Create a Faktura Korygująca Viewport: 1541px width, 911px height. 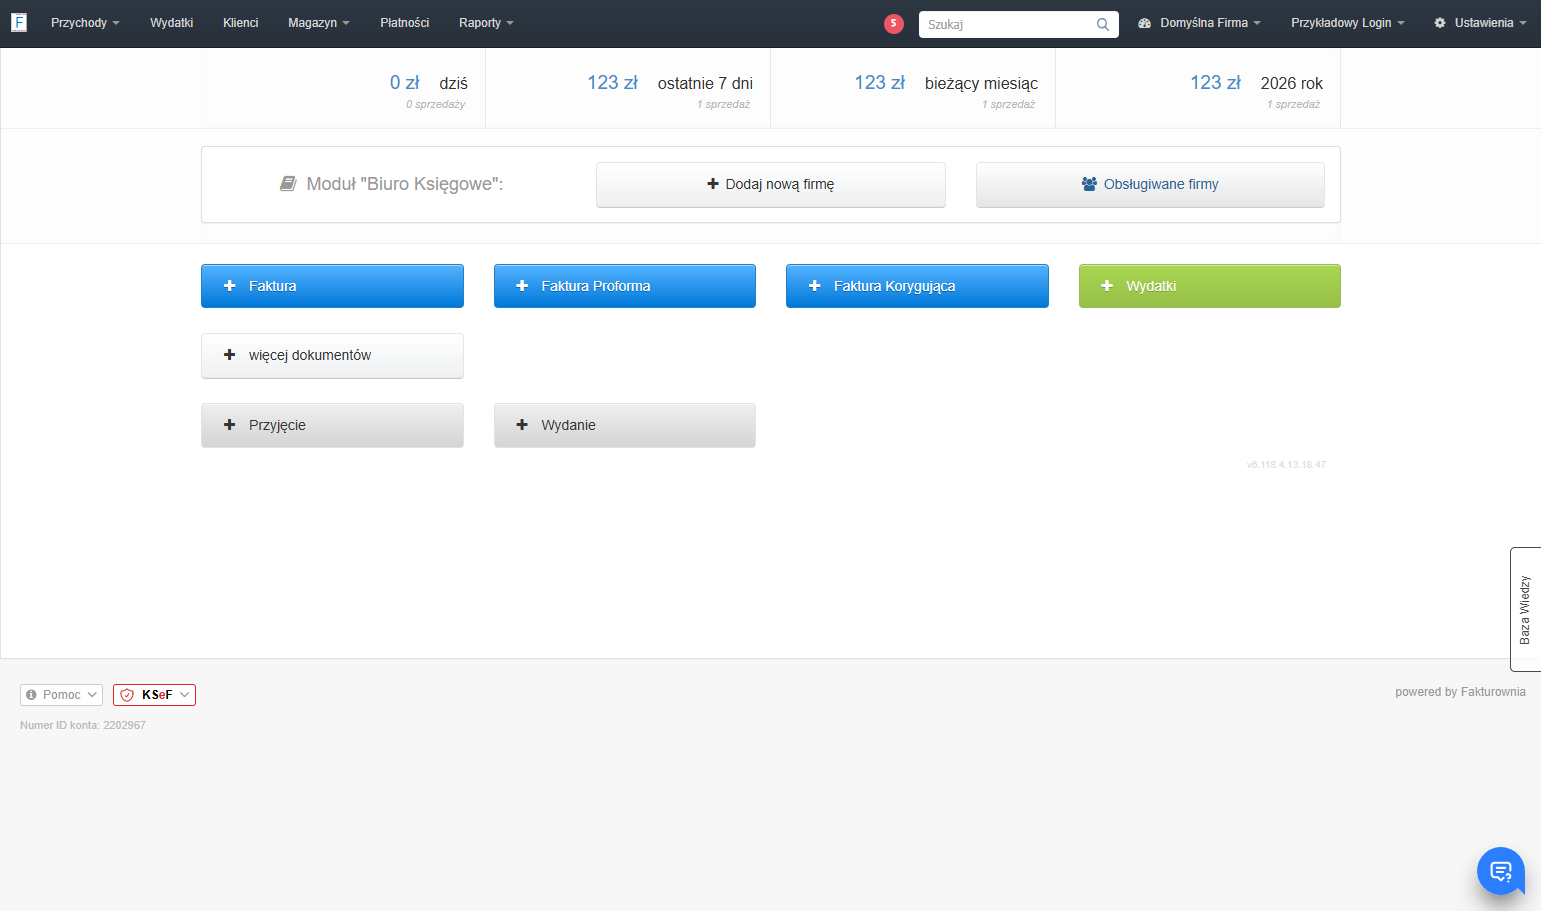(917, 286)
